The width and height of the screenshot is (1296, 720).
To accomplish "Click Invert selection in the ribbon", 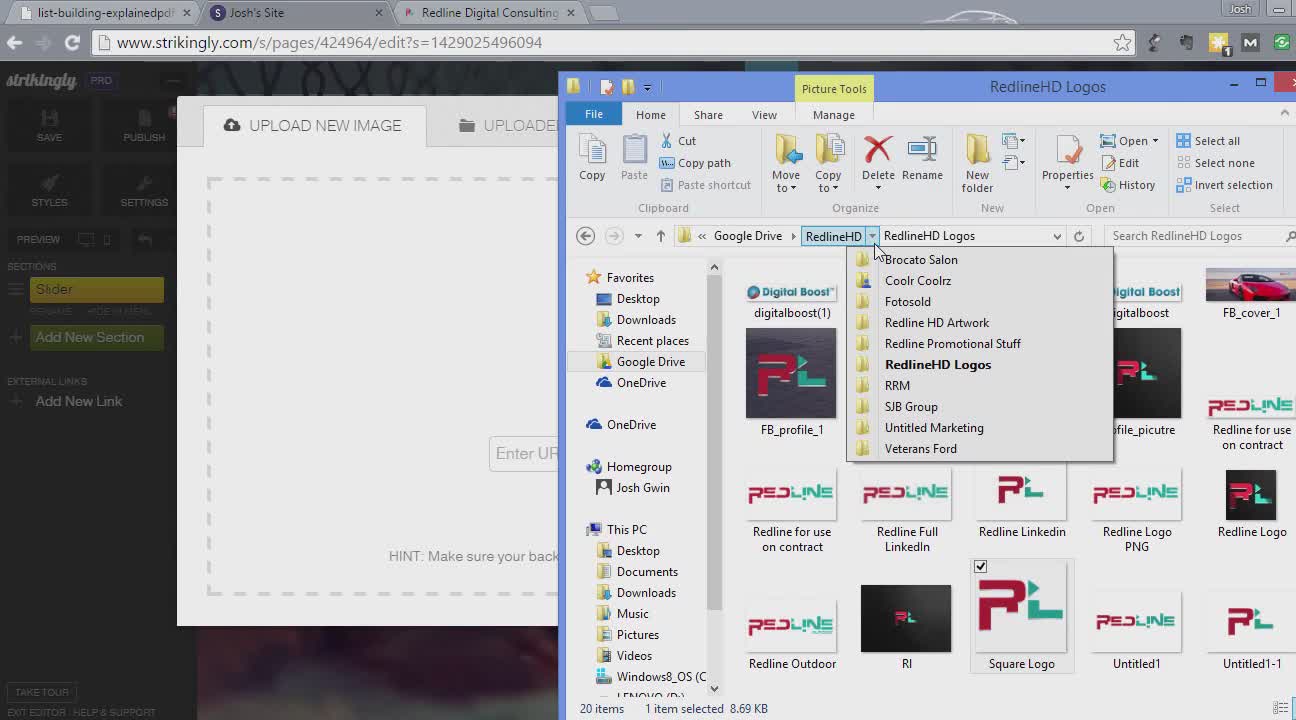I will (1225, 185).
